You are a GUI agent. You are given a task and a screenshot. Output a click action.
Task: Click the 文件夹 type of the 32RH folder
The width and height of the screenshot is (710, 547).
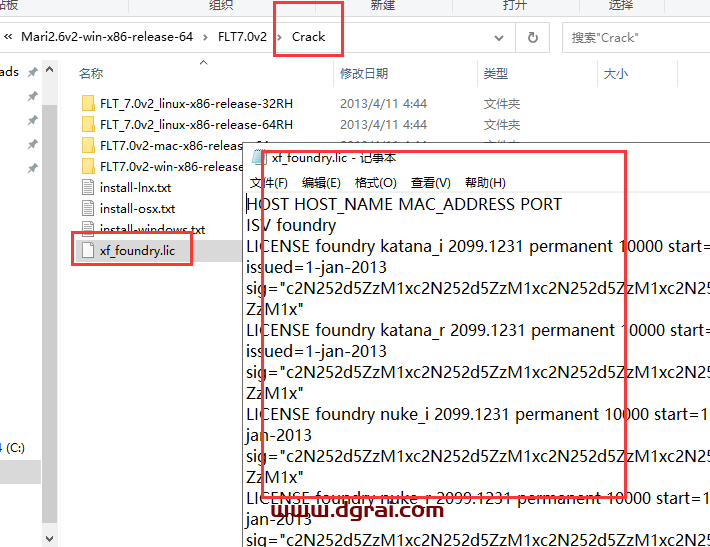(502, 104)
